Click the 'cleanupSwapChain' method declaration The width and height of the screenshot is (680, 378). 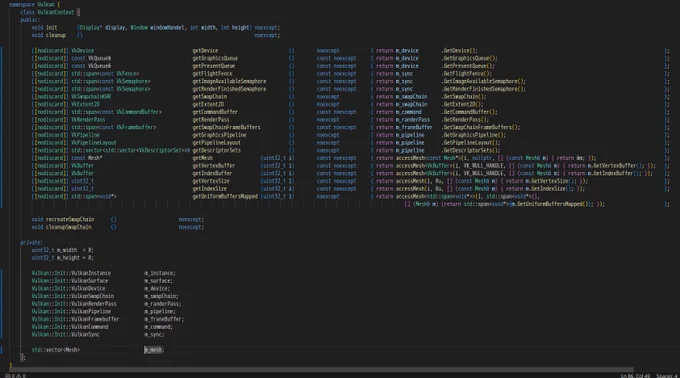pos(69,227)
